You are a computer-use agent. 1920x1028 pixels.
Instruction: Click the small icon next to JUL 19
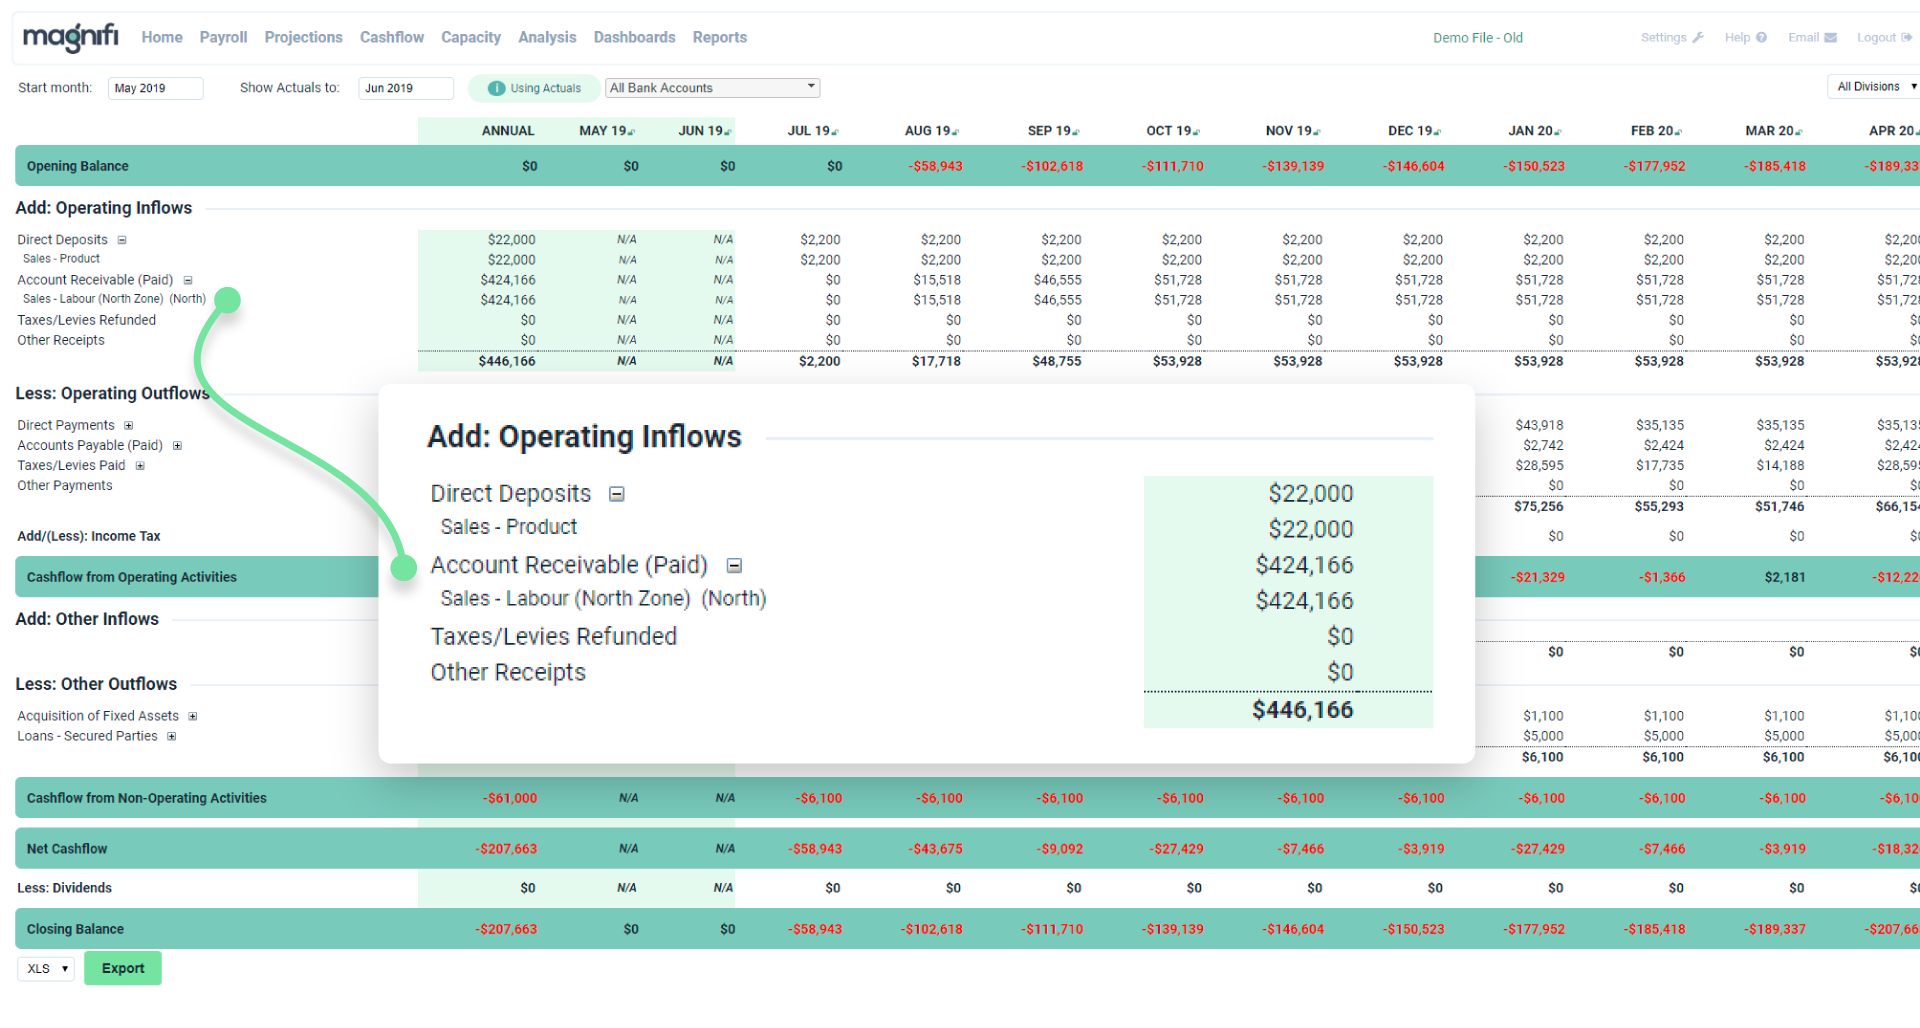coord(835,132)
